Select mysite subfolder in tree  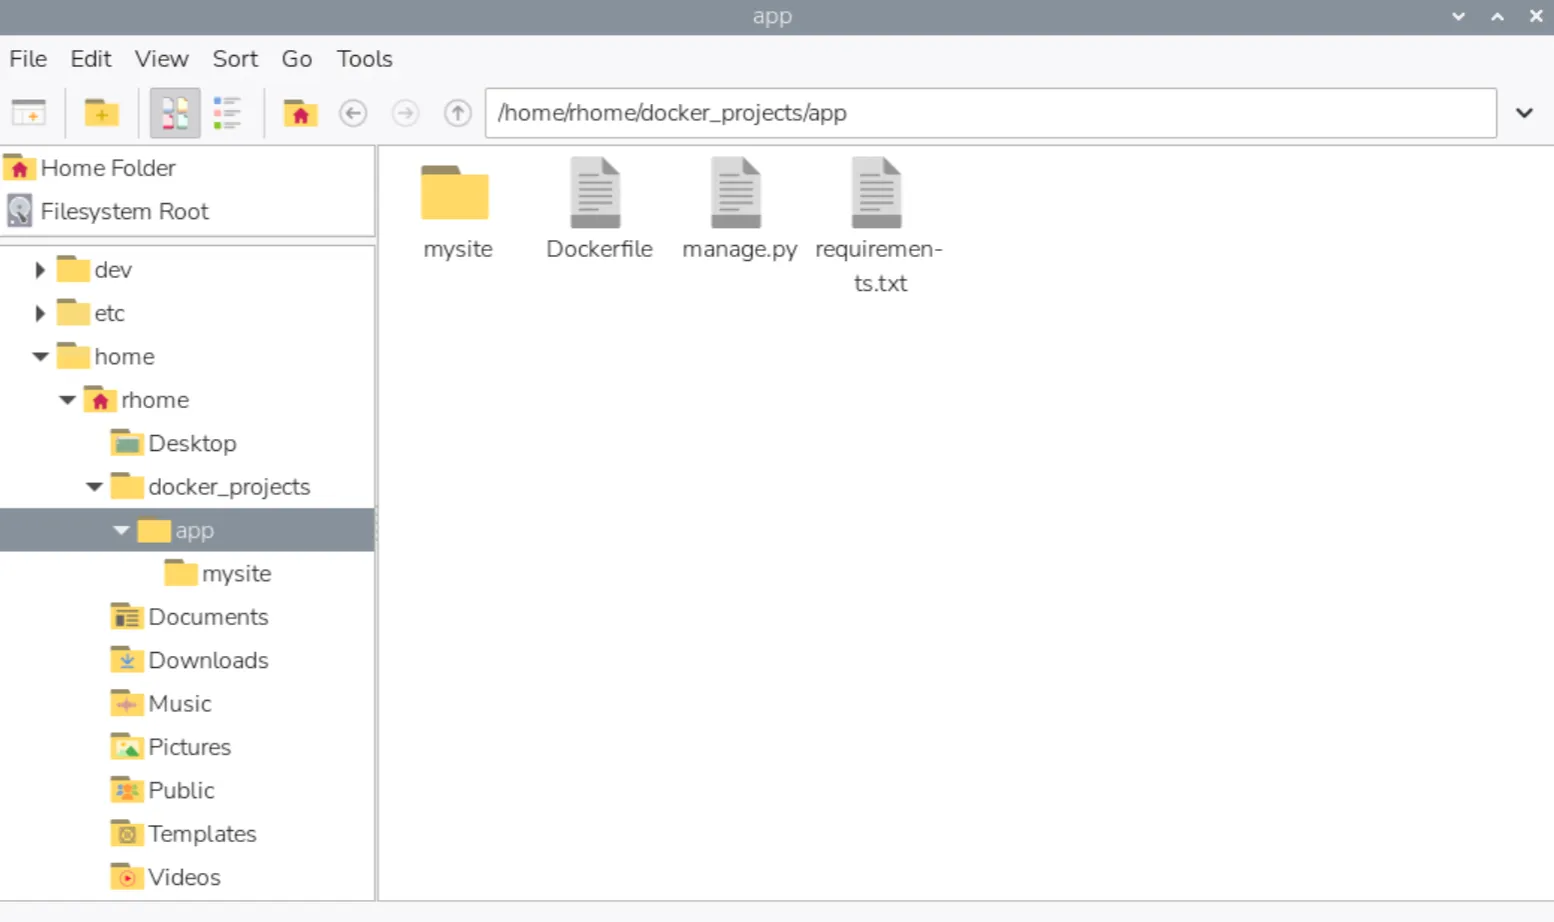click(218, 574)
